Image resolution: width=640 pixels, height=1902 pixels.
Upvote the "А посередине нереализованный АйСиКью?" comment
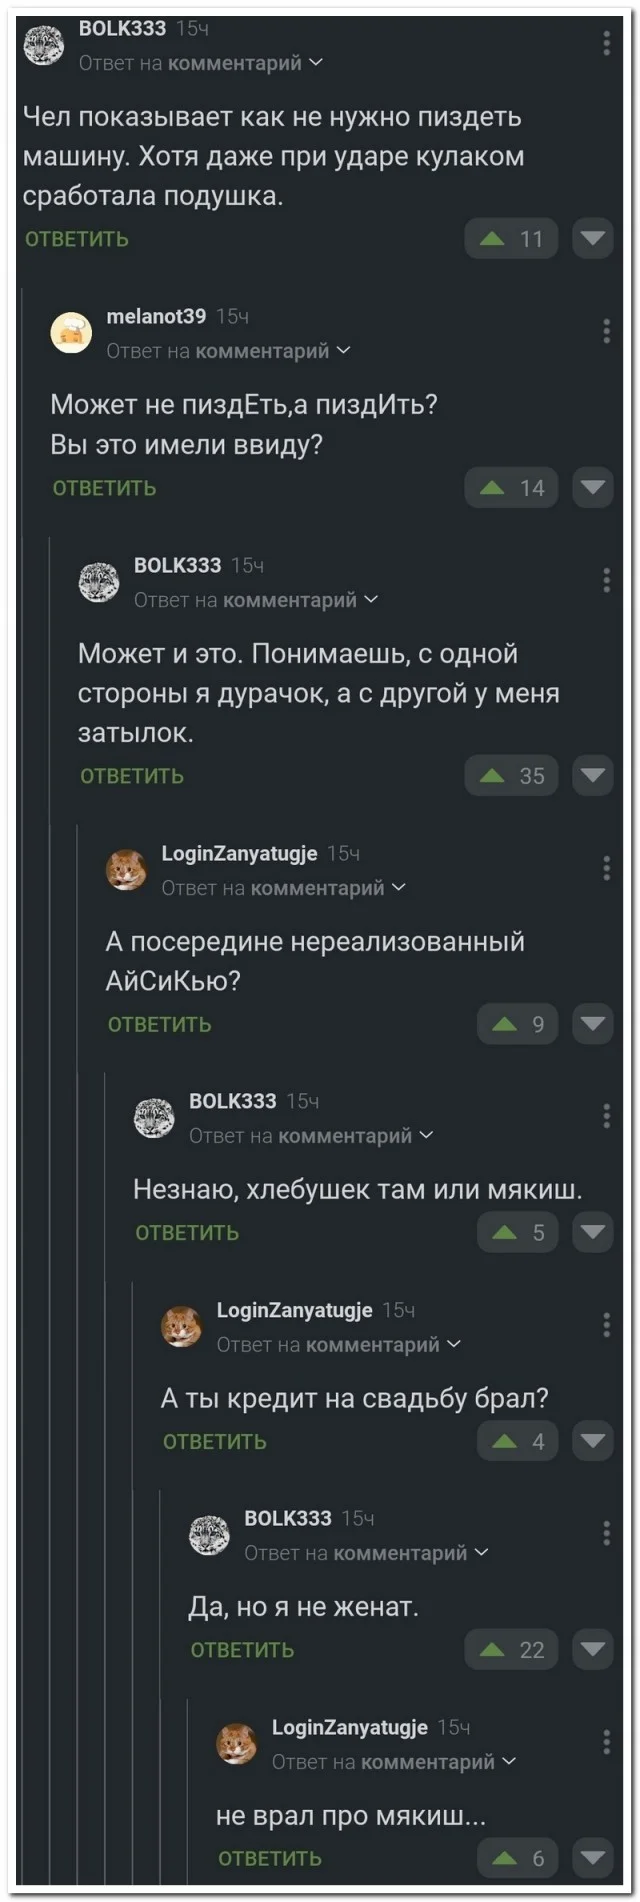click(x=505, y=1023)
